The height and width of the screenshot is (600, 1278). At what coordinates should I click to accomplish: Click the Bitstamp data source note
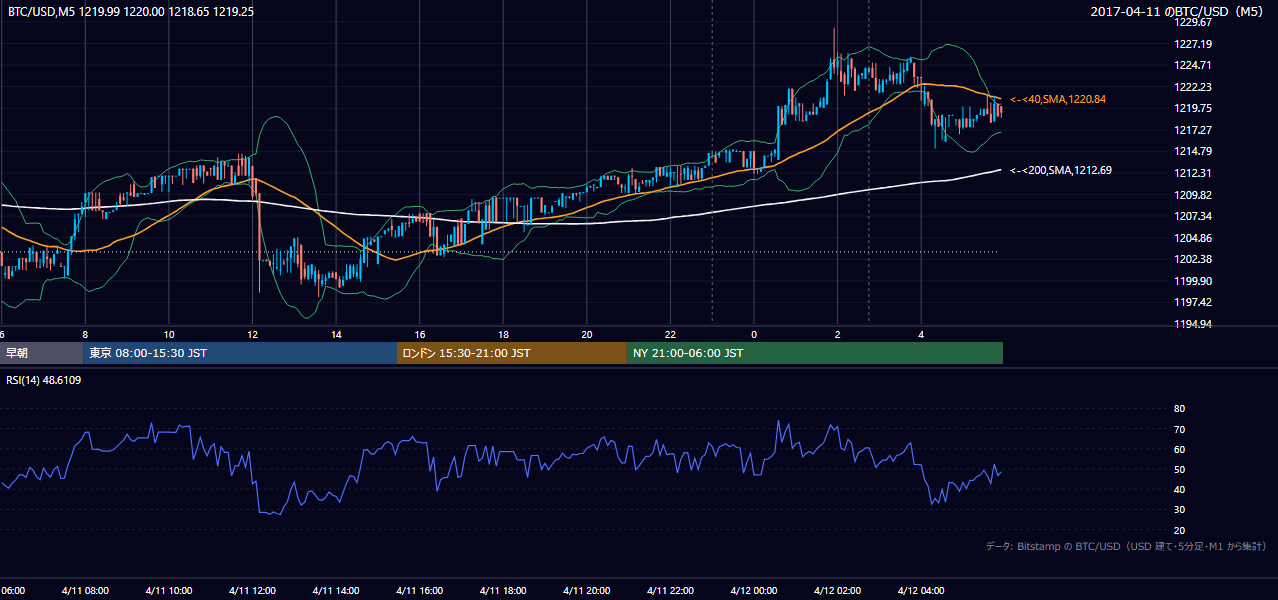coord(1126,546)
